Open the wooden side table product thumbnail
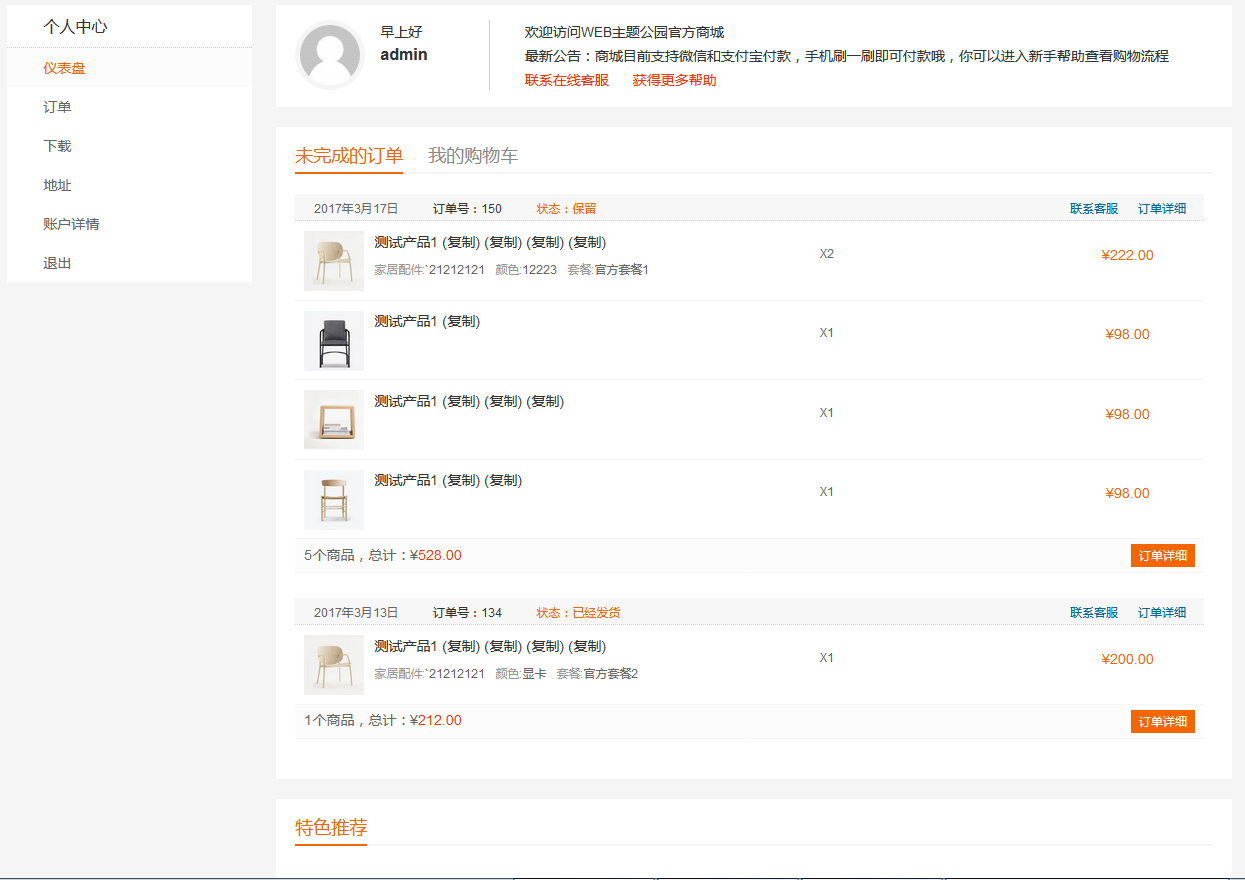 (333, 419)
